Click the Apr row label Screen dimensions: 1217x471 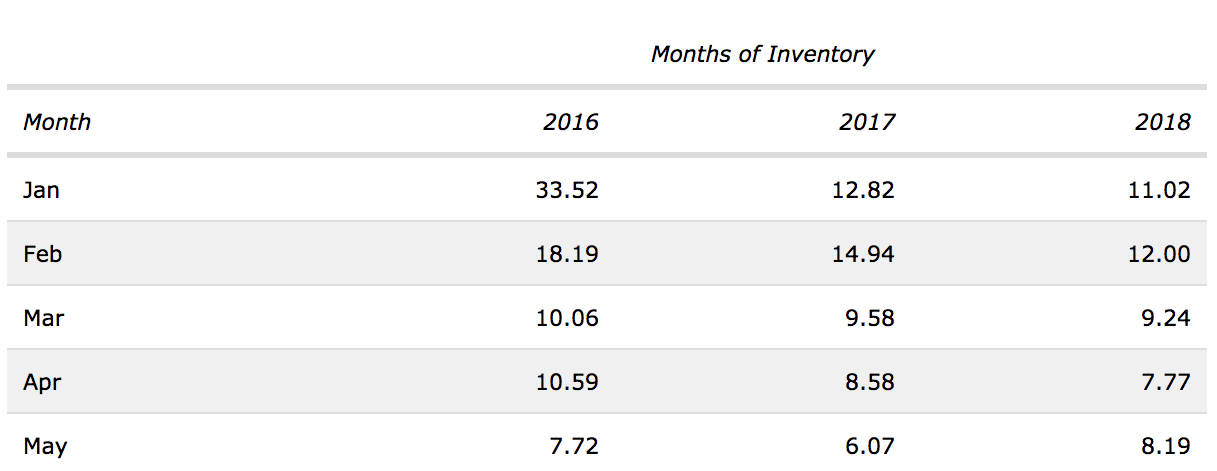42,382
